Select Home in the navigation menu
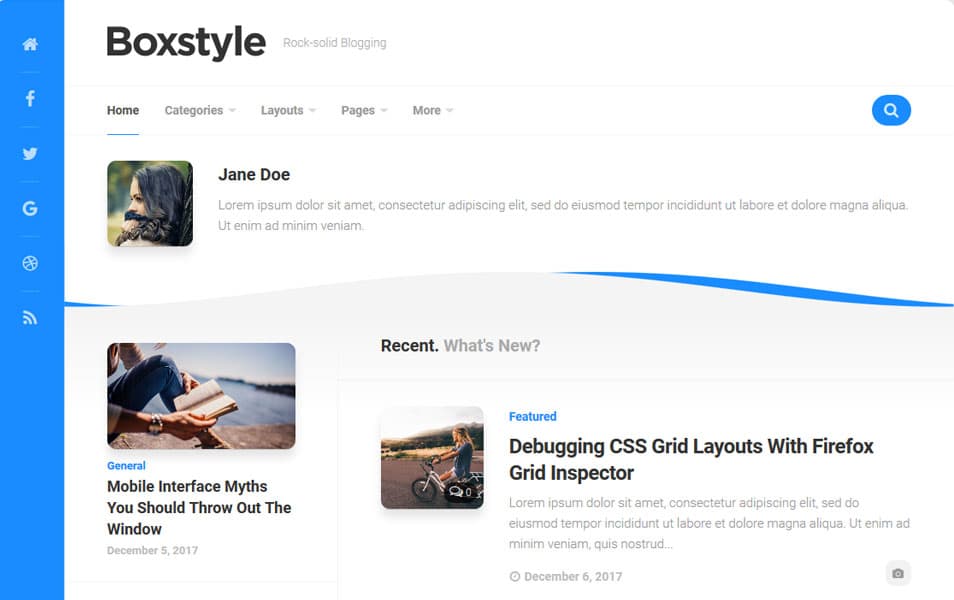Image resolution: width=954 pixels, height=600 pixels. tap(122, 110)
